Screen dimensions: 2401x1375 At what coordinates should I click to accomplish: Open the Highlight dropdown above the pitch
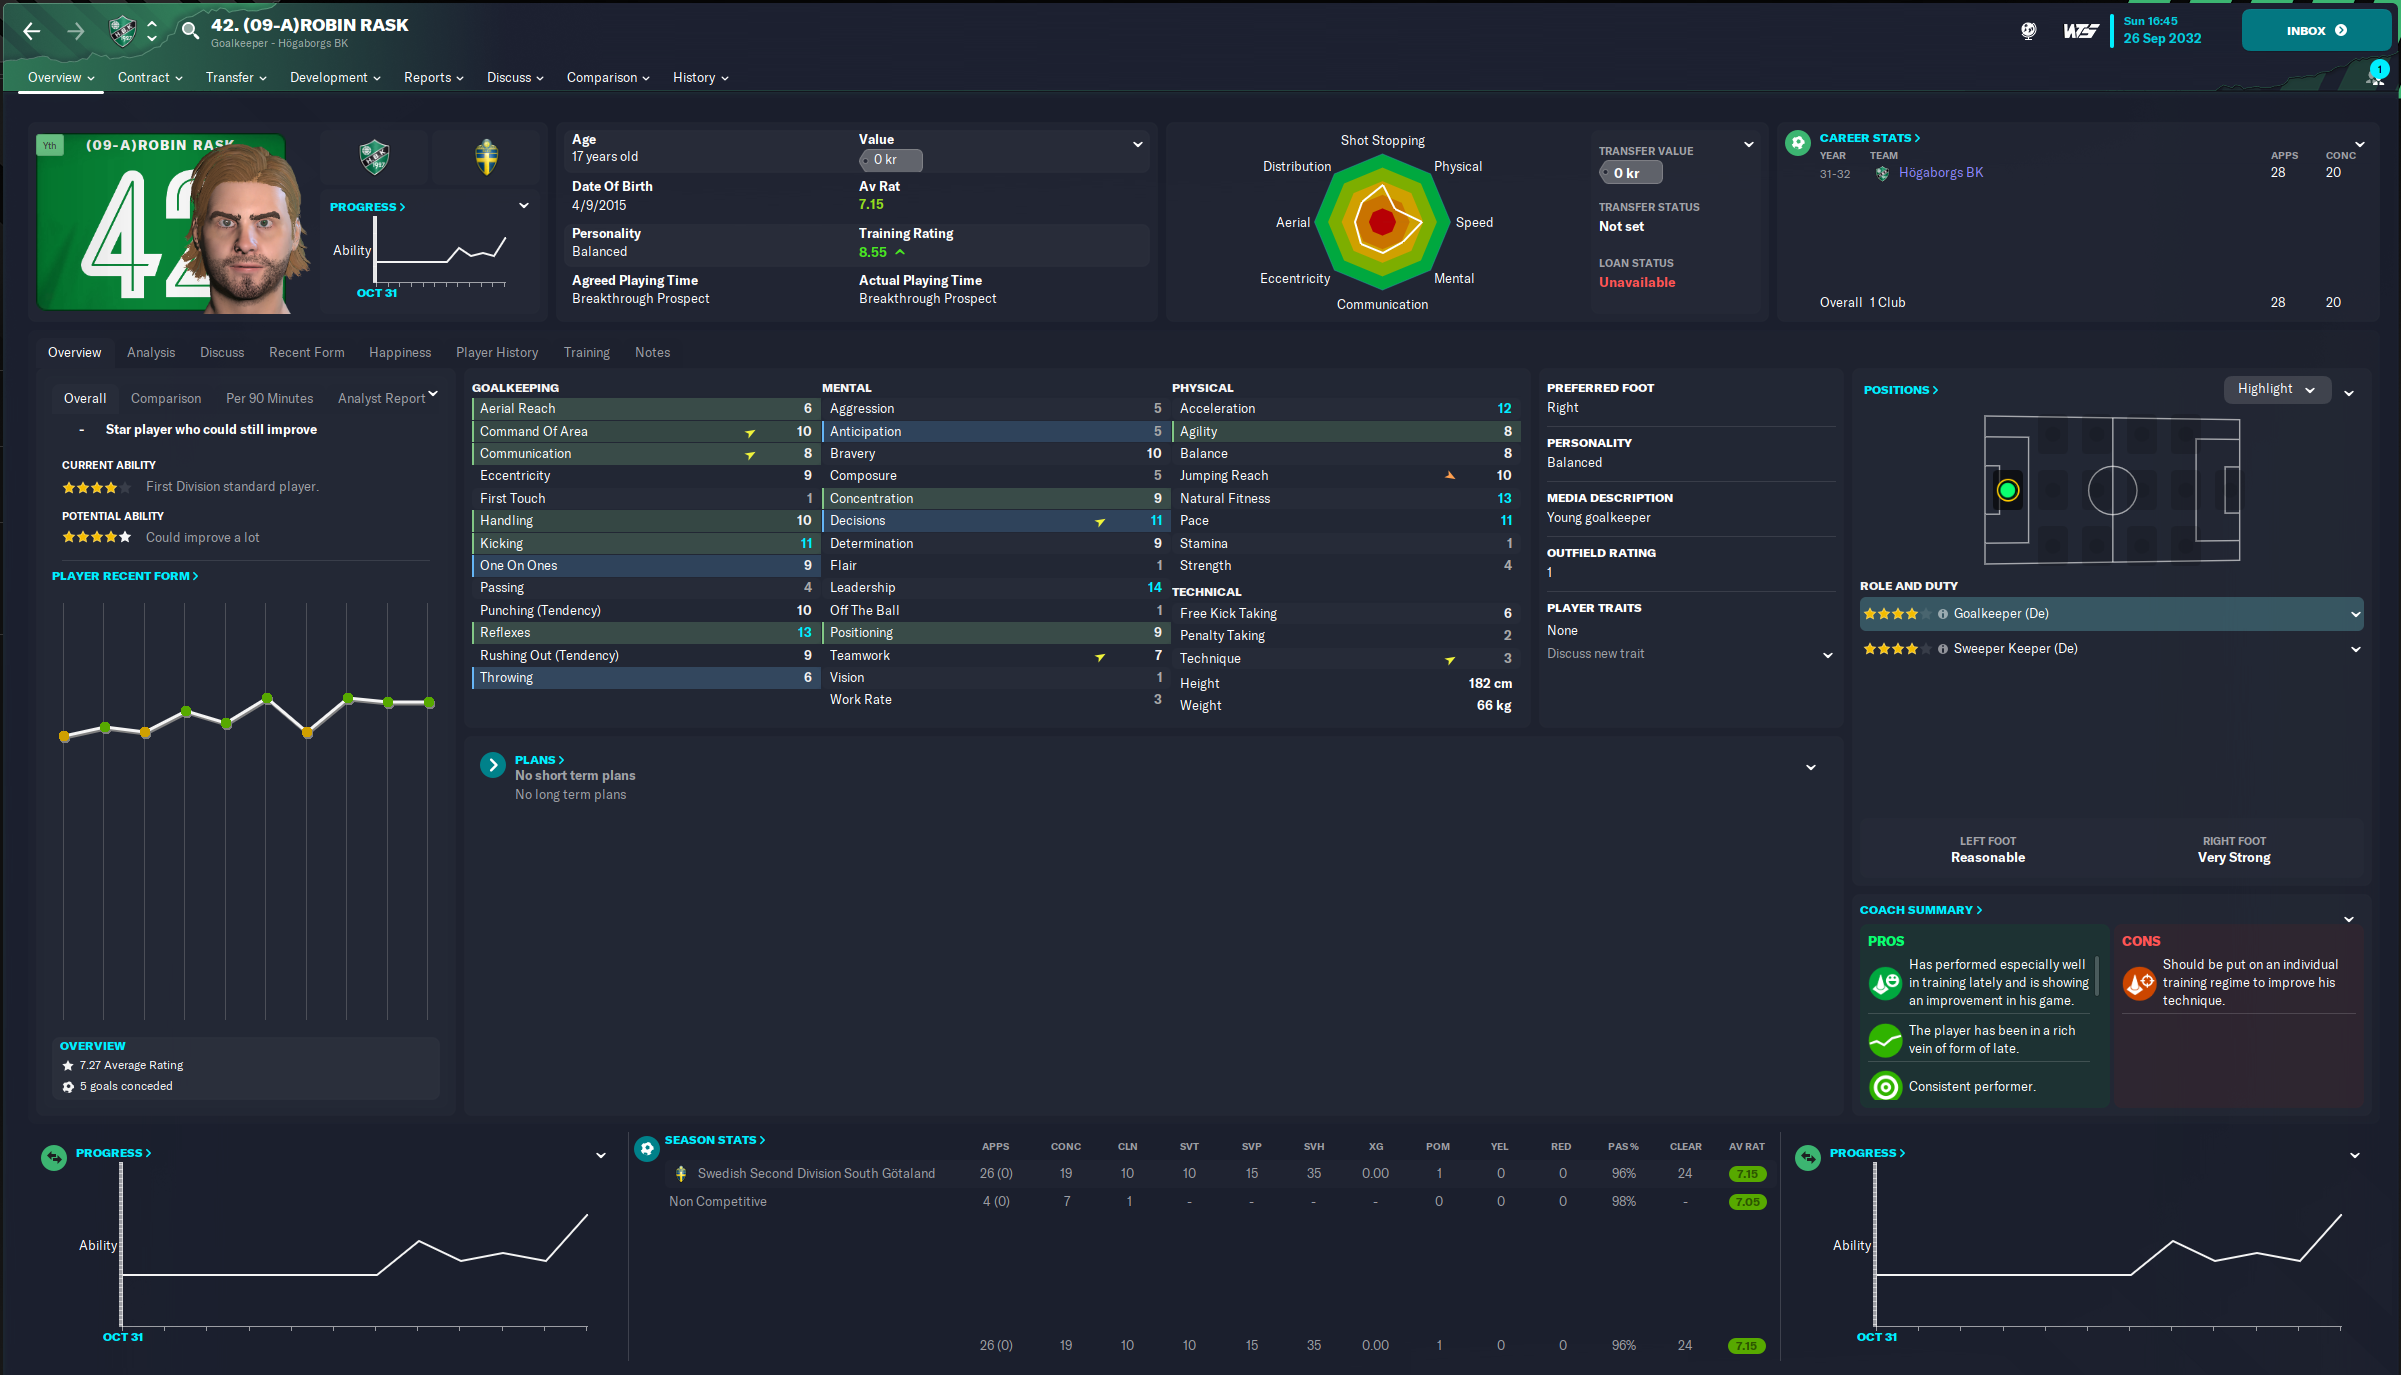click(x=2277, y=389)
